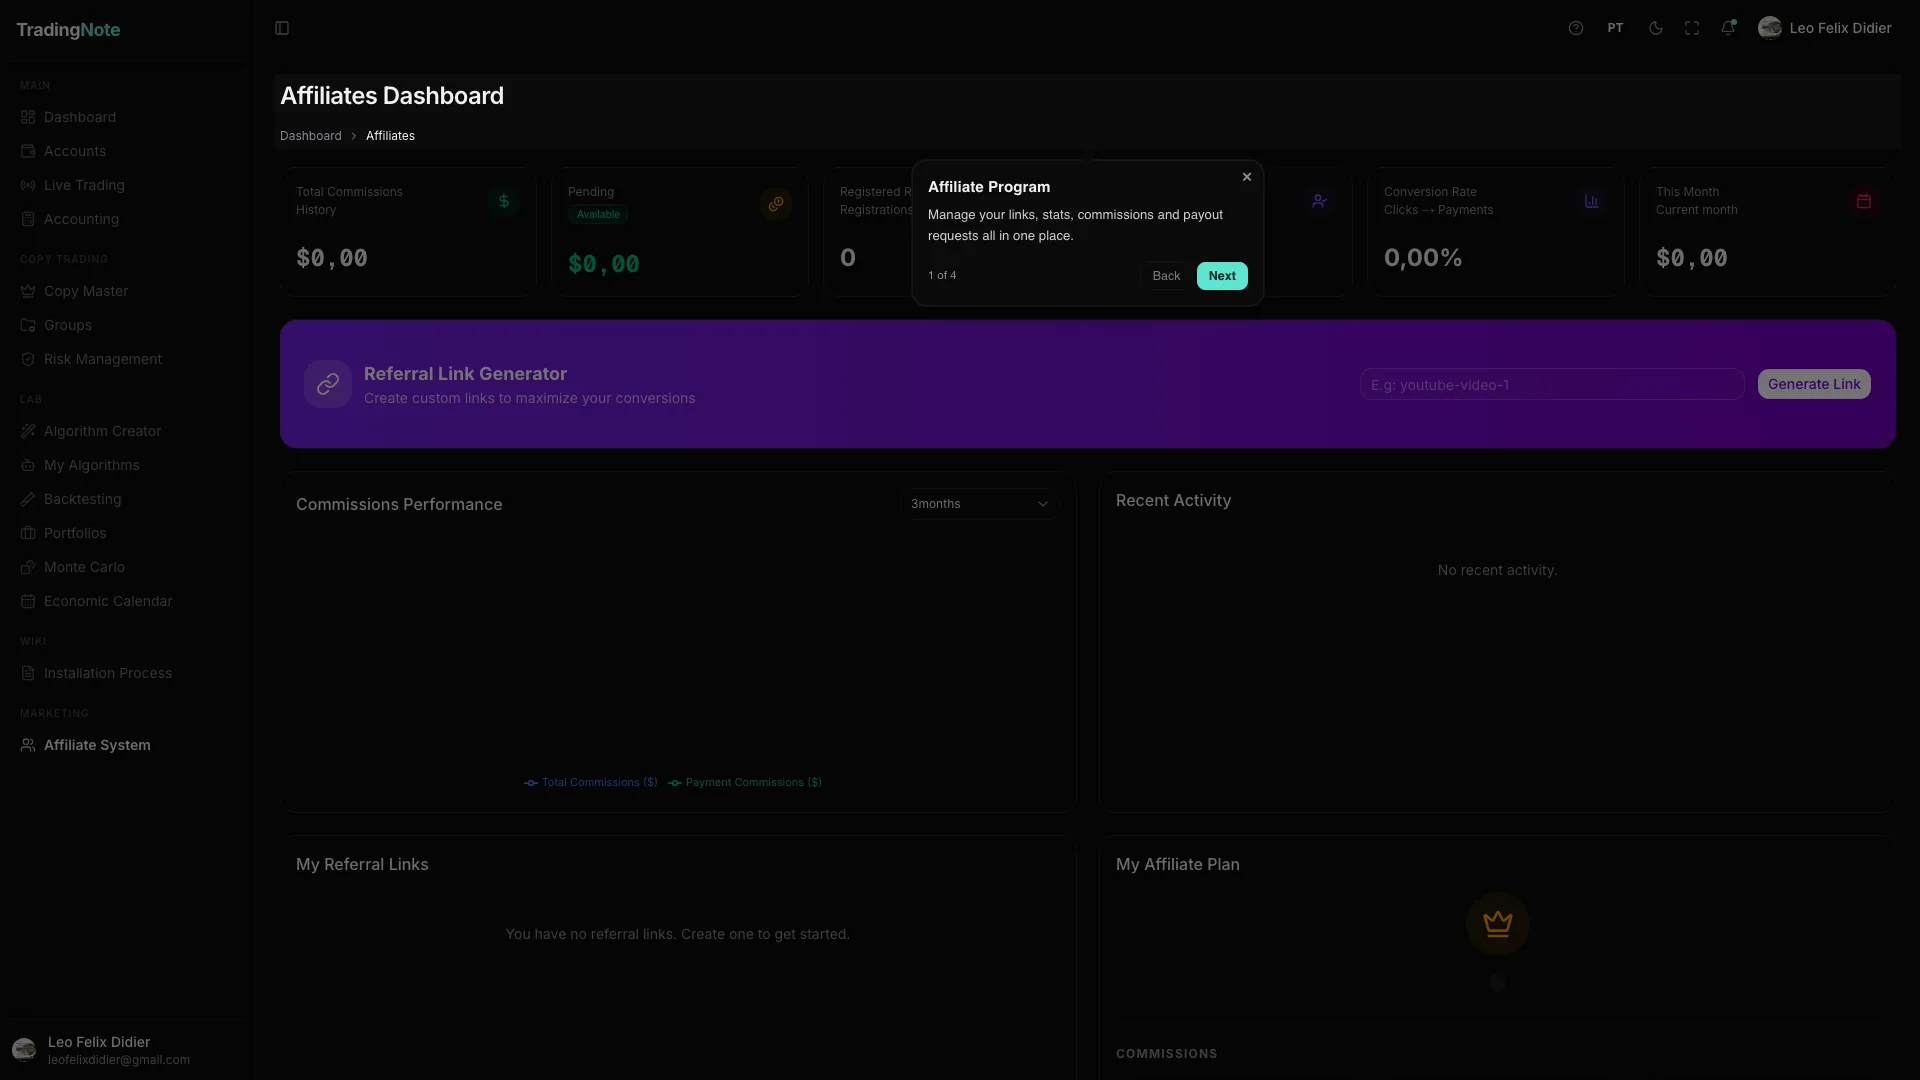The image size is (1920, 1080).
Task: Open Dashboard in the sidebar
Action: pyautogui.click(x=126, y=117)
